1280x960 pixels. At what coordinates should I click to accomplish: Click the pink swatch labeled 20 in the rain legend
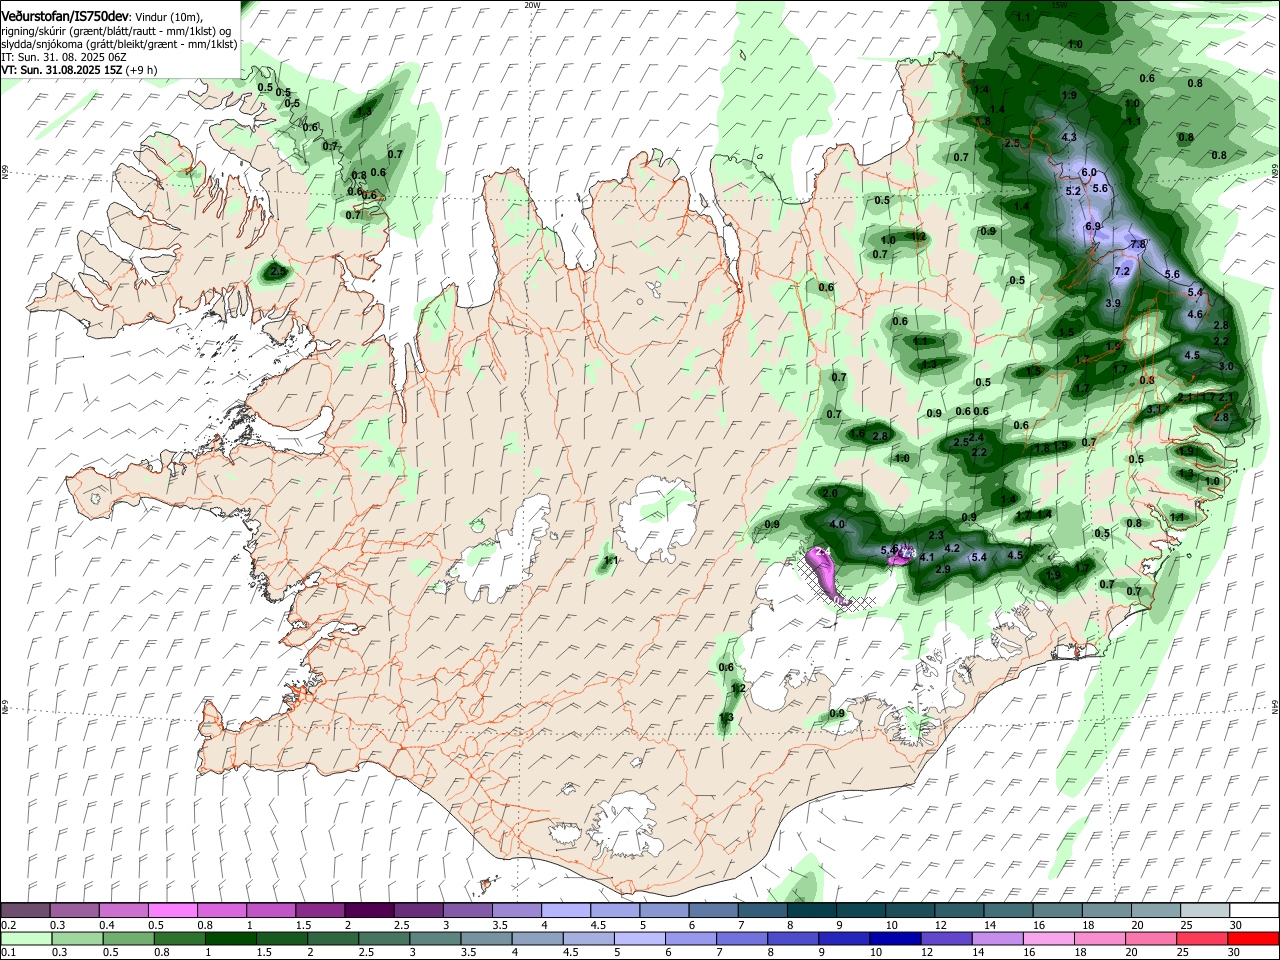coord(1151,938)
